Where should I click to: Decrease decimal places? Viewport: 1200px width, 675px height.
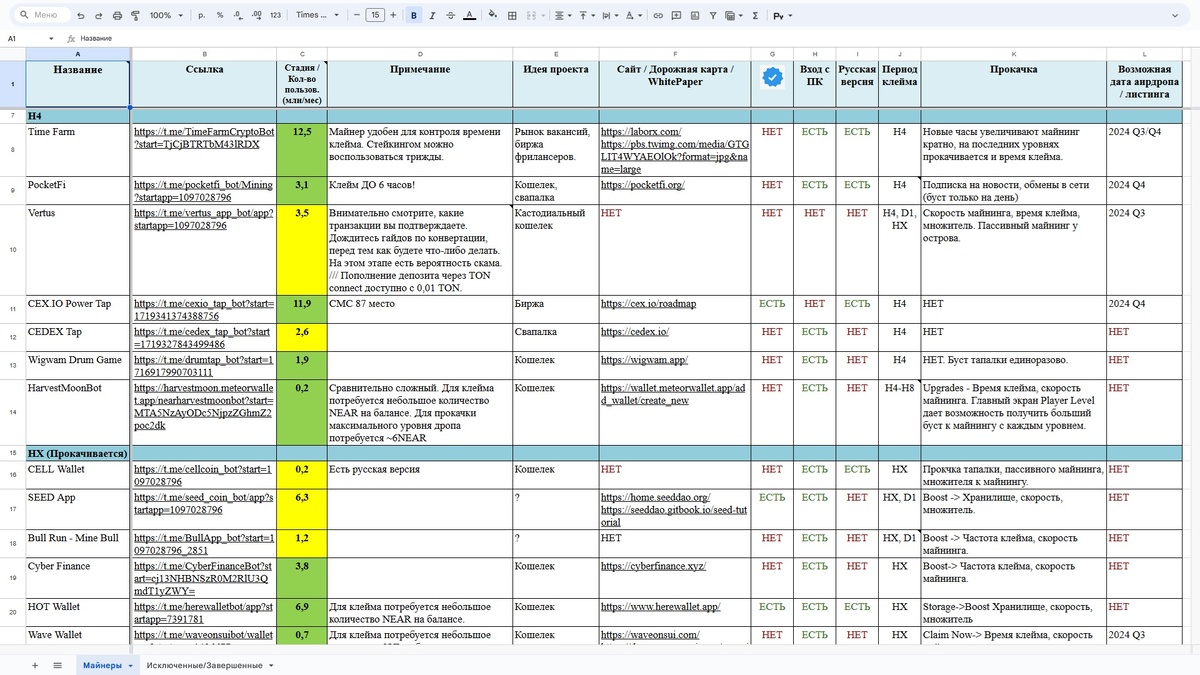238,15
